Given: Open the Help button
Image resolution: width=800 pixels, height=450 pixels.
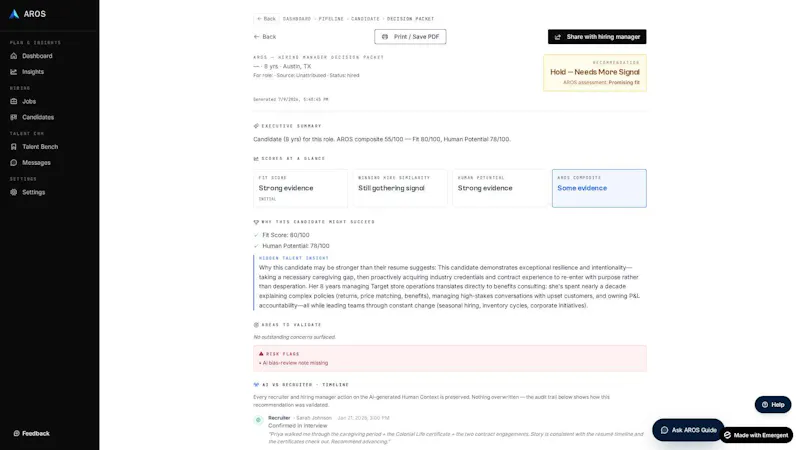Looking at the screenshot, I should (x=773, y=405).
